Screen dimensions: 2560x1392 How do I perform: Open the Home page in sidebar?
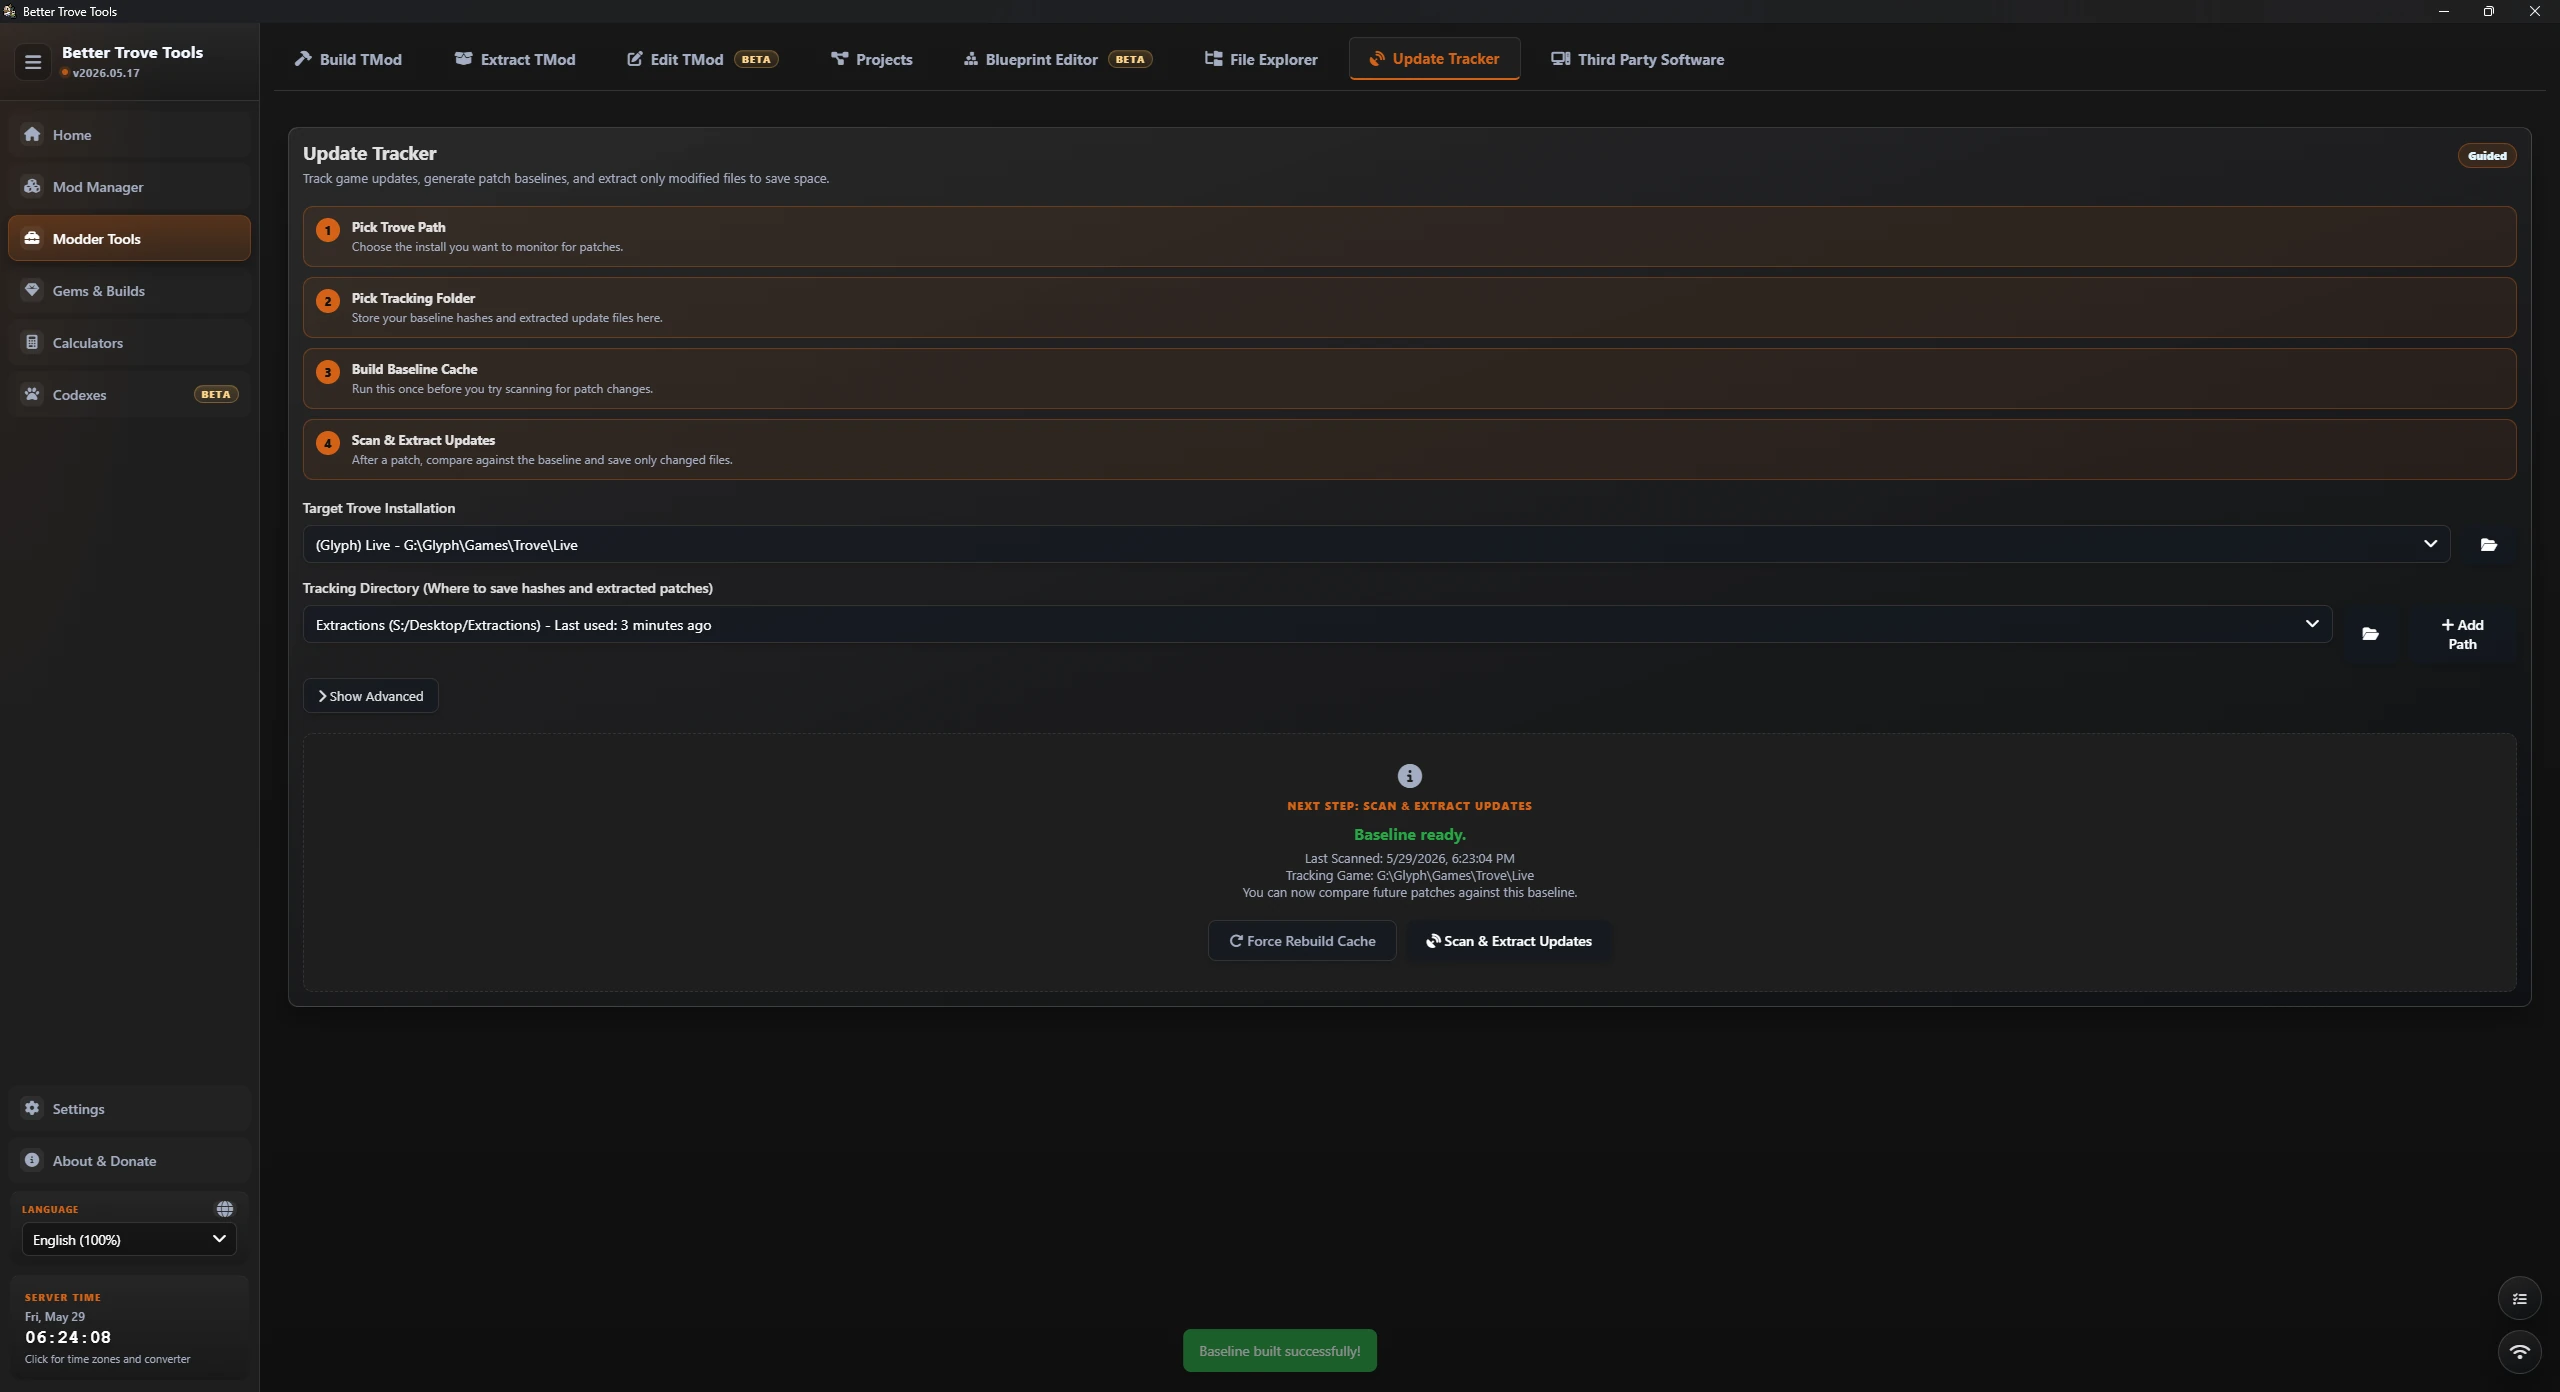[129, 135]
